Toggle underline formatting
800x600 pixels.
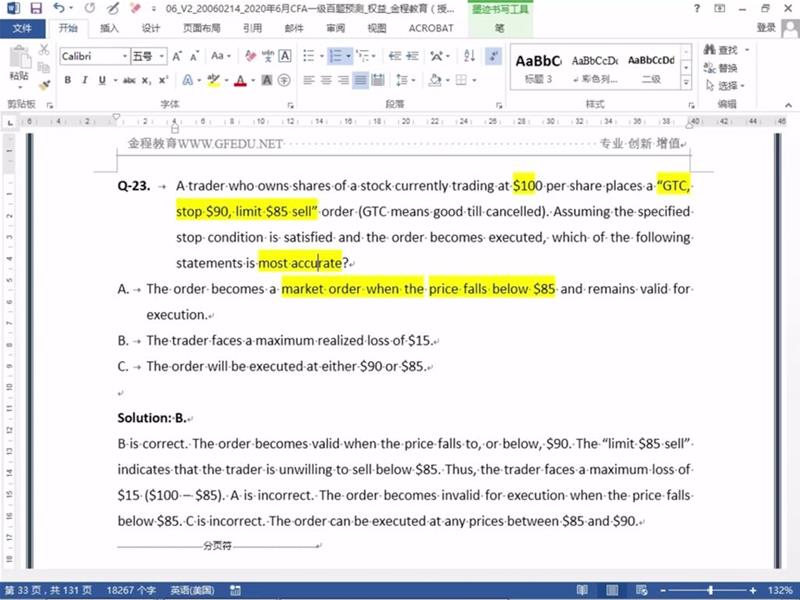[102, 80]
